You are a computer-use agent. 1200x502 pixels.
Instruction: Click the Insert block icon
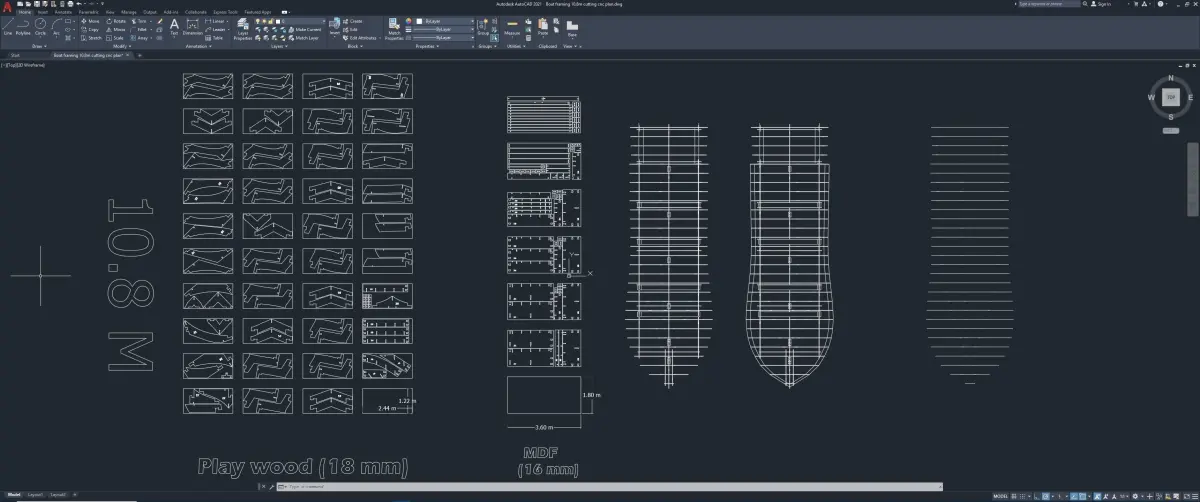point(334,29)
